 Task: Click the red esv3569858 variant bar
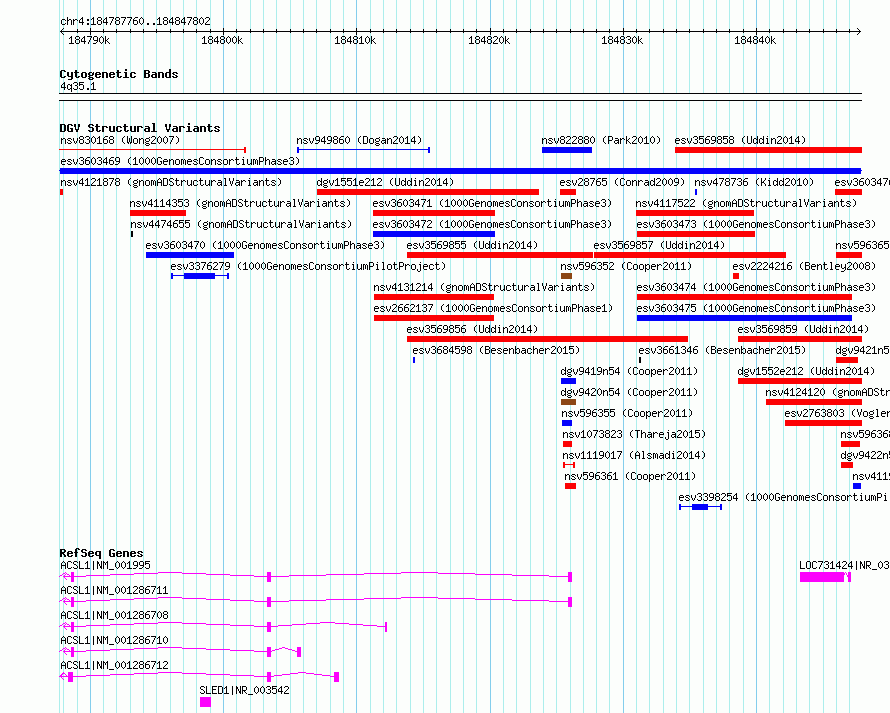point(769,150)
